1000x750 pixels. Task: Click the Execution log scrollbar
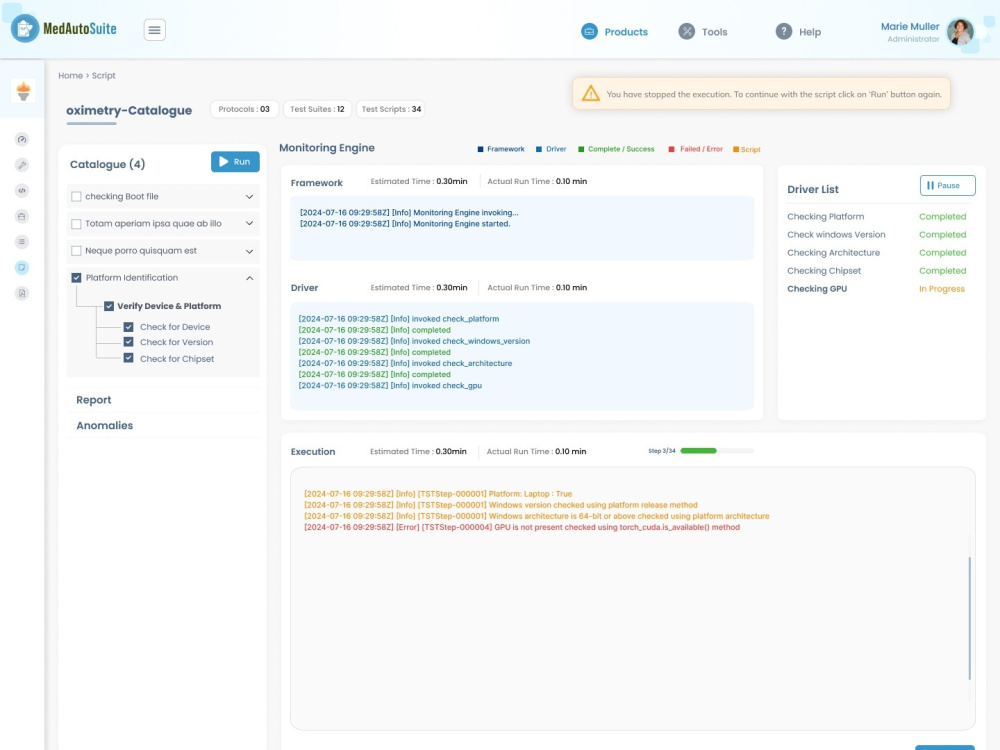(969, 618)
